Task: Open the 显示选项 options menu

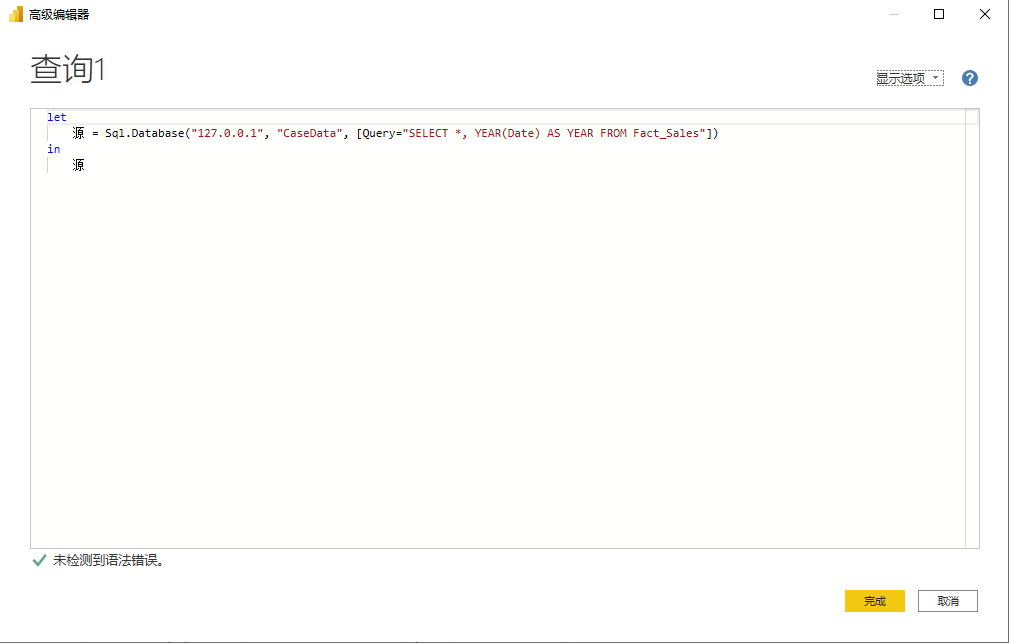Action: point(901,77)
